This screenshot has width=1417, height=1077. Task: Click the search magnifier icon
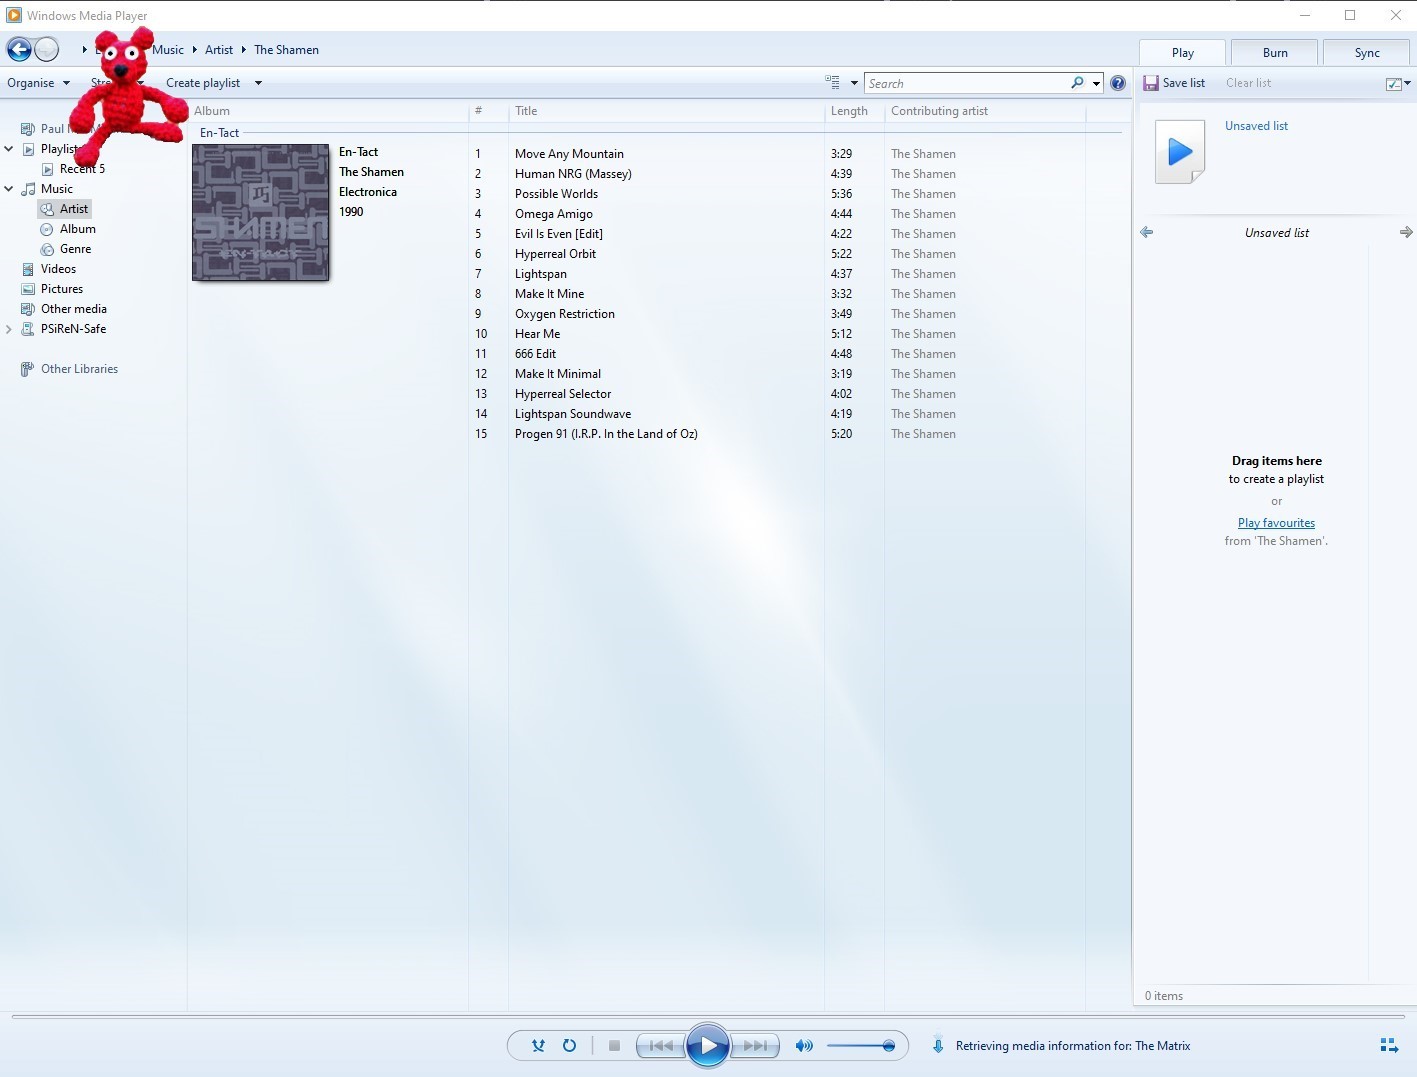click(x=1077, y=83)
